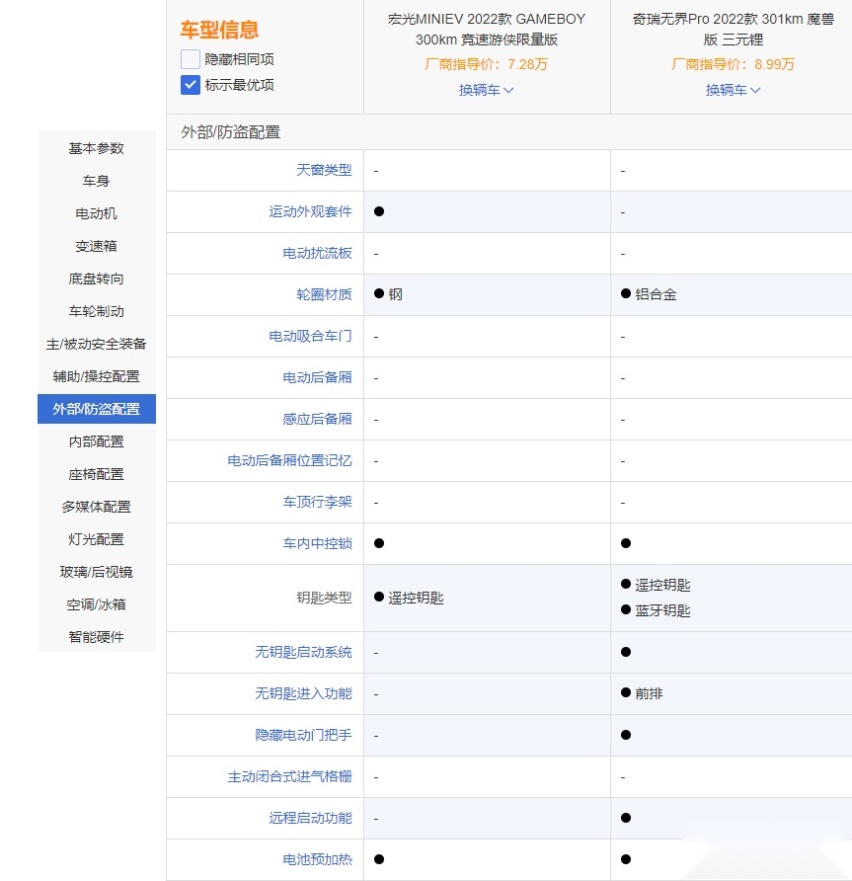
Task: Open 无钥匙启动系统 parameter link
Action: tap(303, 652)
